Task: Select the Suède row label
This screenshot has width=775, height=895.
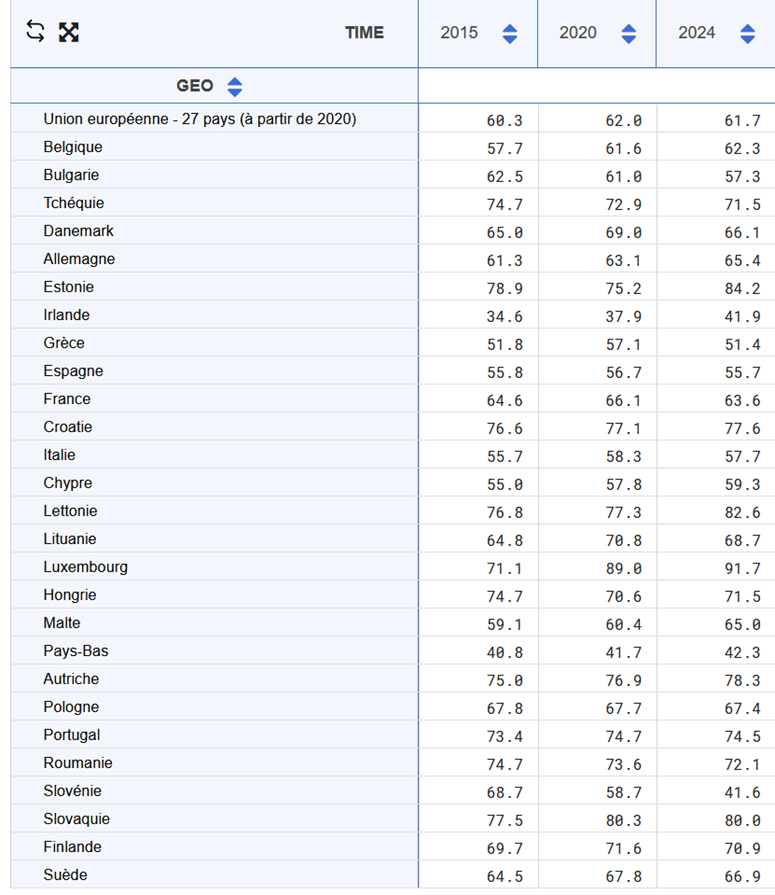Action: click(65, 875)
